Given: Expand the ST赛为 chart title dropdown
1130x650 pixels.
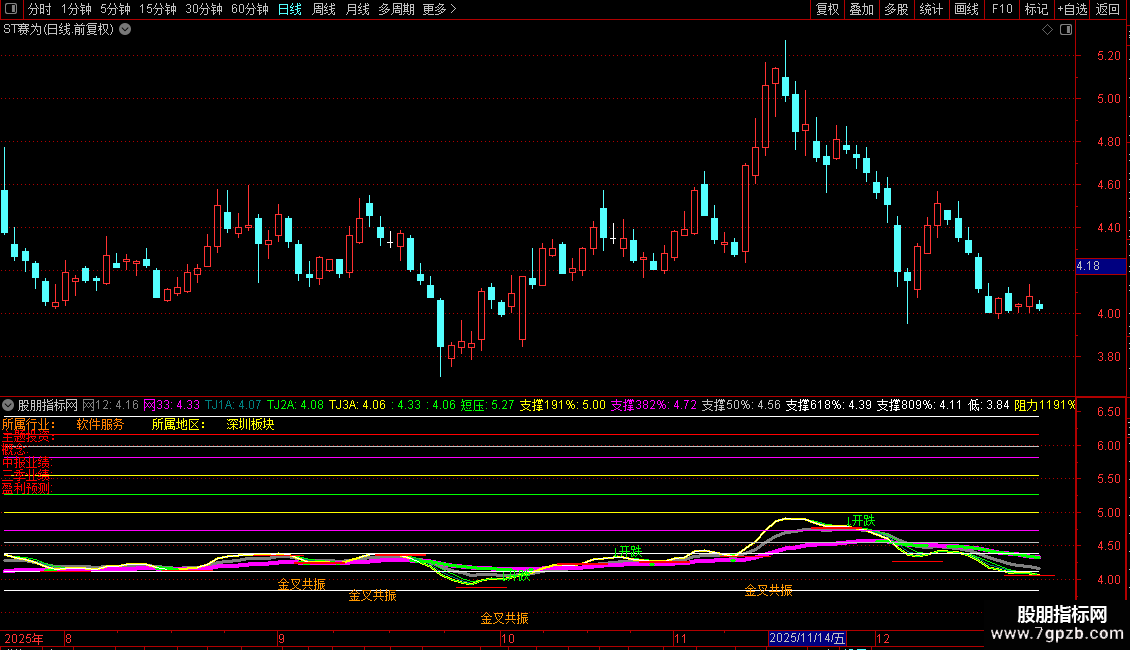Looking at the screenshot, I should pos(125,30).
